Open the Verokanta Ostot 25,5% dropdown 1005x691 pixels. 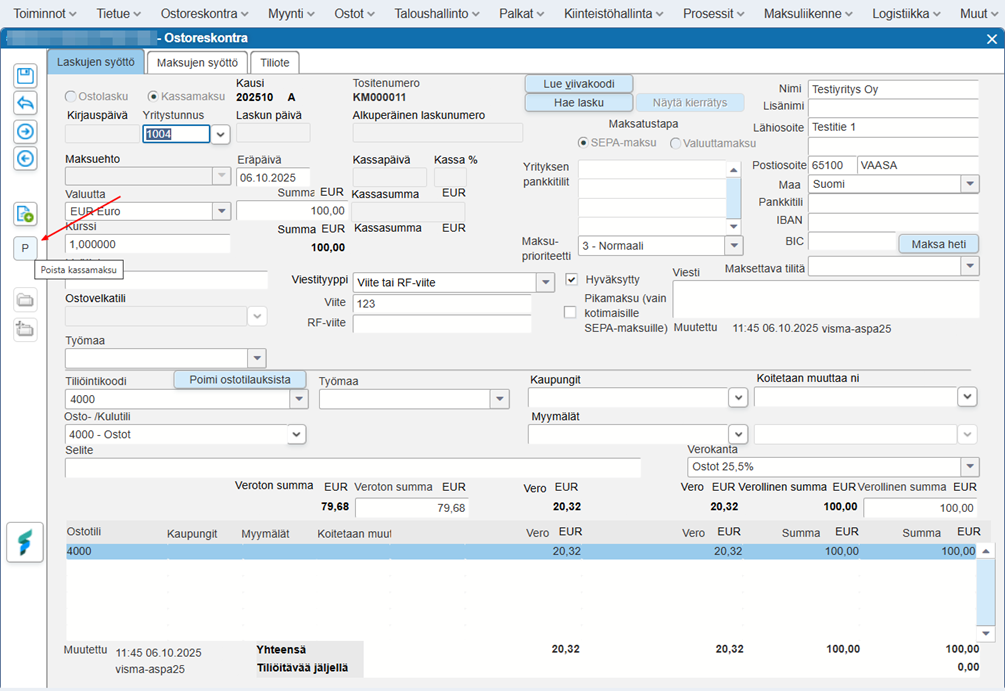point(969,467)
